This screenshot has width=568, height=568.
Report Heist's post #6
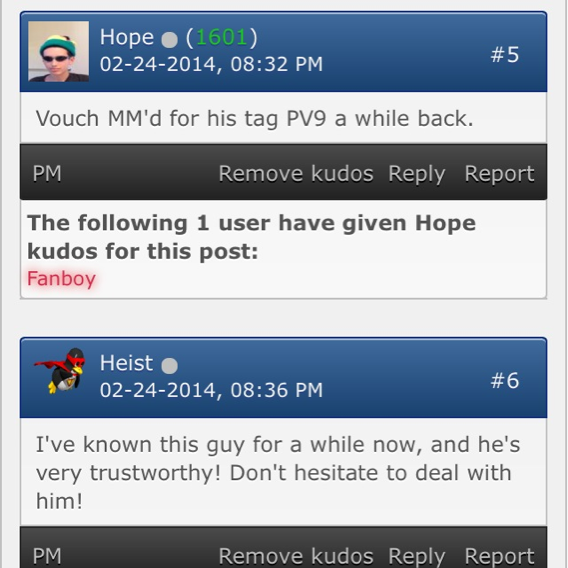click(499, 556)
